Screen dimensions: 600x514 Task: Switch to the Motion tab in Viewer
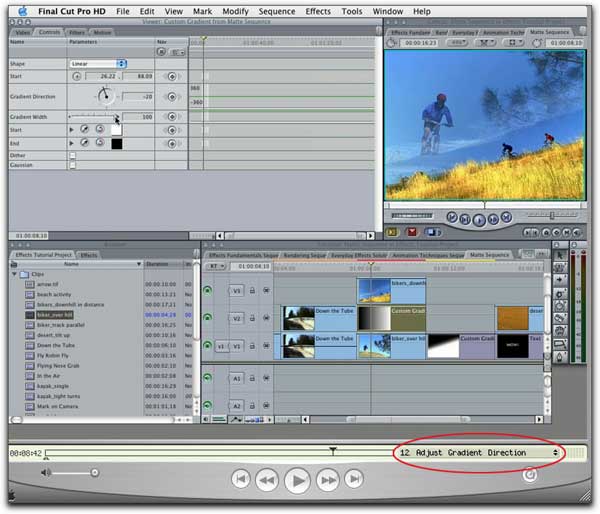[102, 33]
